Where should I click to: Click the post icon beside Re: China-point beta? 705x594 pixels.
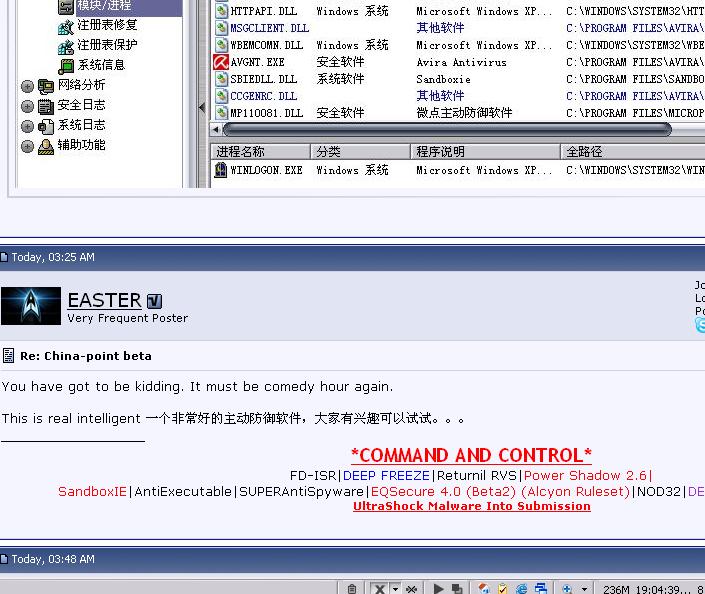point(9,356)
